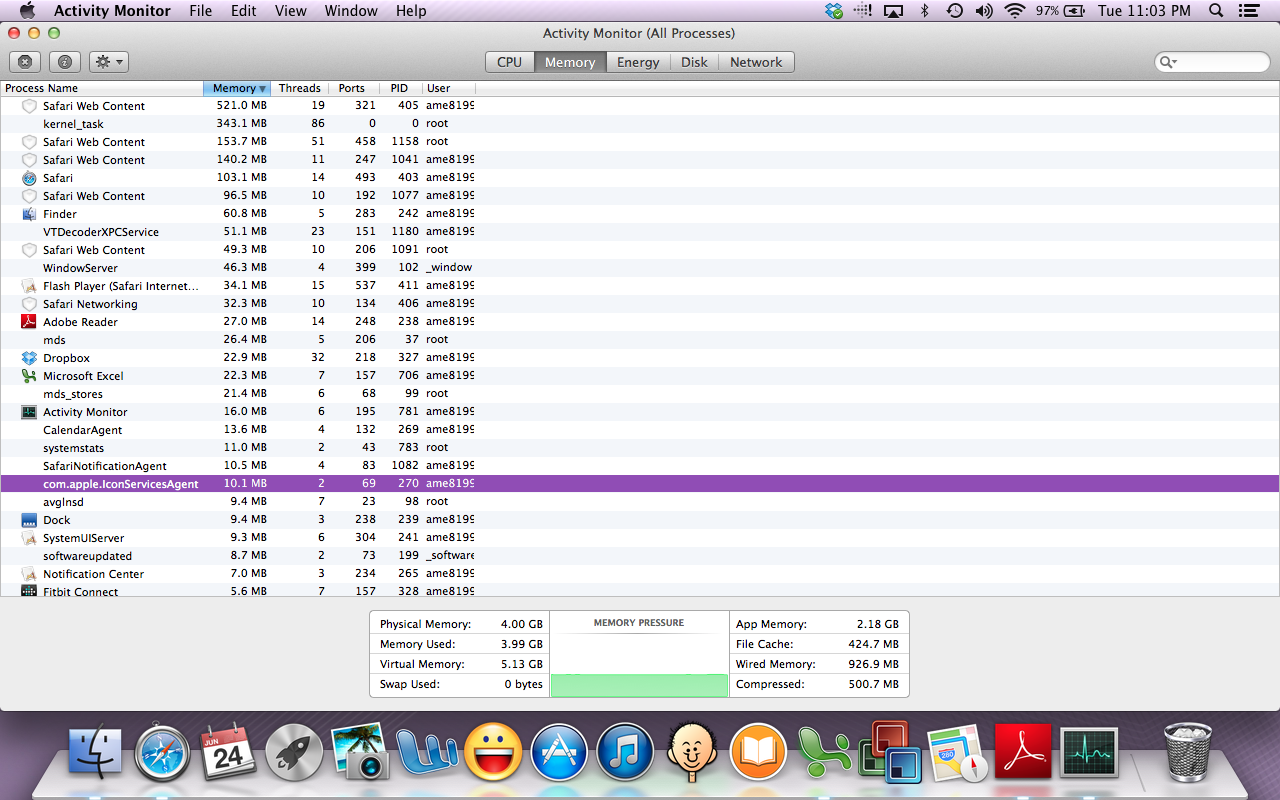This screenshot has width=1280, height=800.
Task: Sort by Threads column header
Action: coord(299,88)
